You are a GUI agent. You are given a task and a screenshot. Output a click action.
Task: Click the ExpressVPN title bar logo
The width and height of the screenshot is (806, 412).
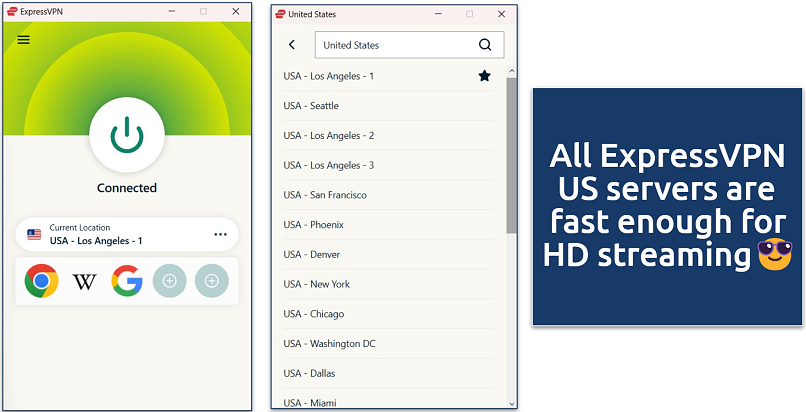[12, 11]
